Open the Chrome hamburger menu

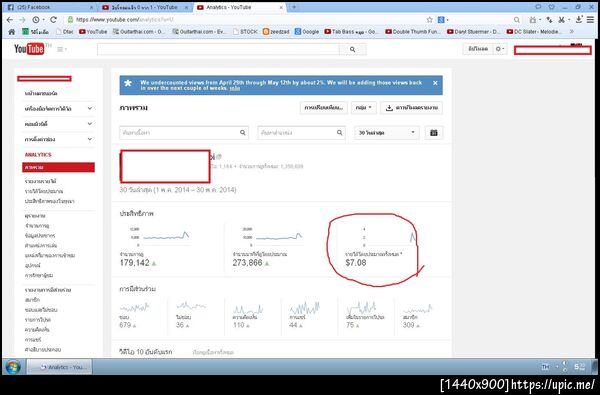coord(590,20)
